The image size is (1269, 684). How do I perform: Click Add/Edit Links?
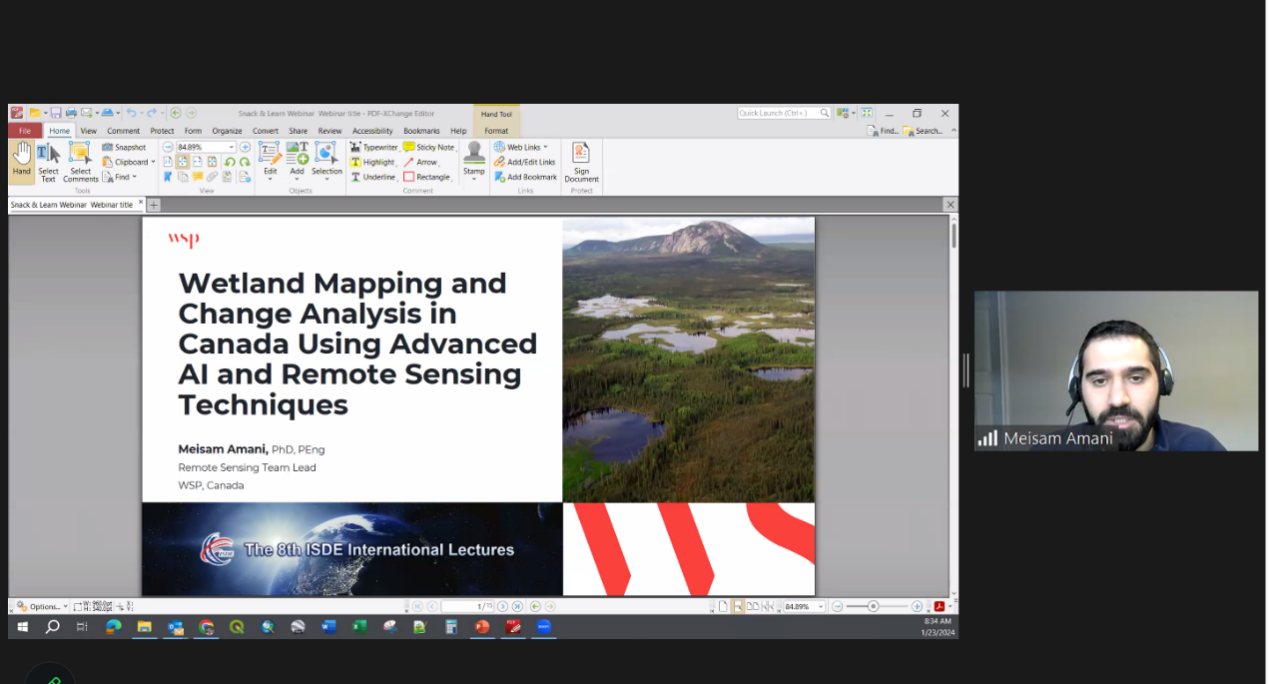point(524,162)
